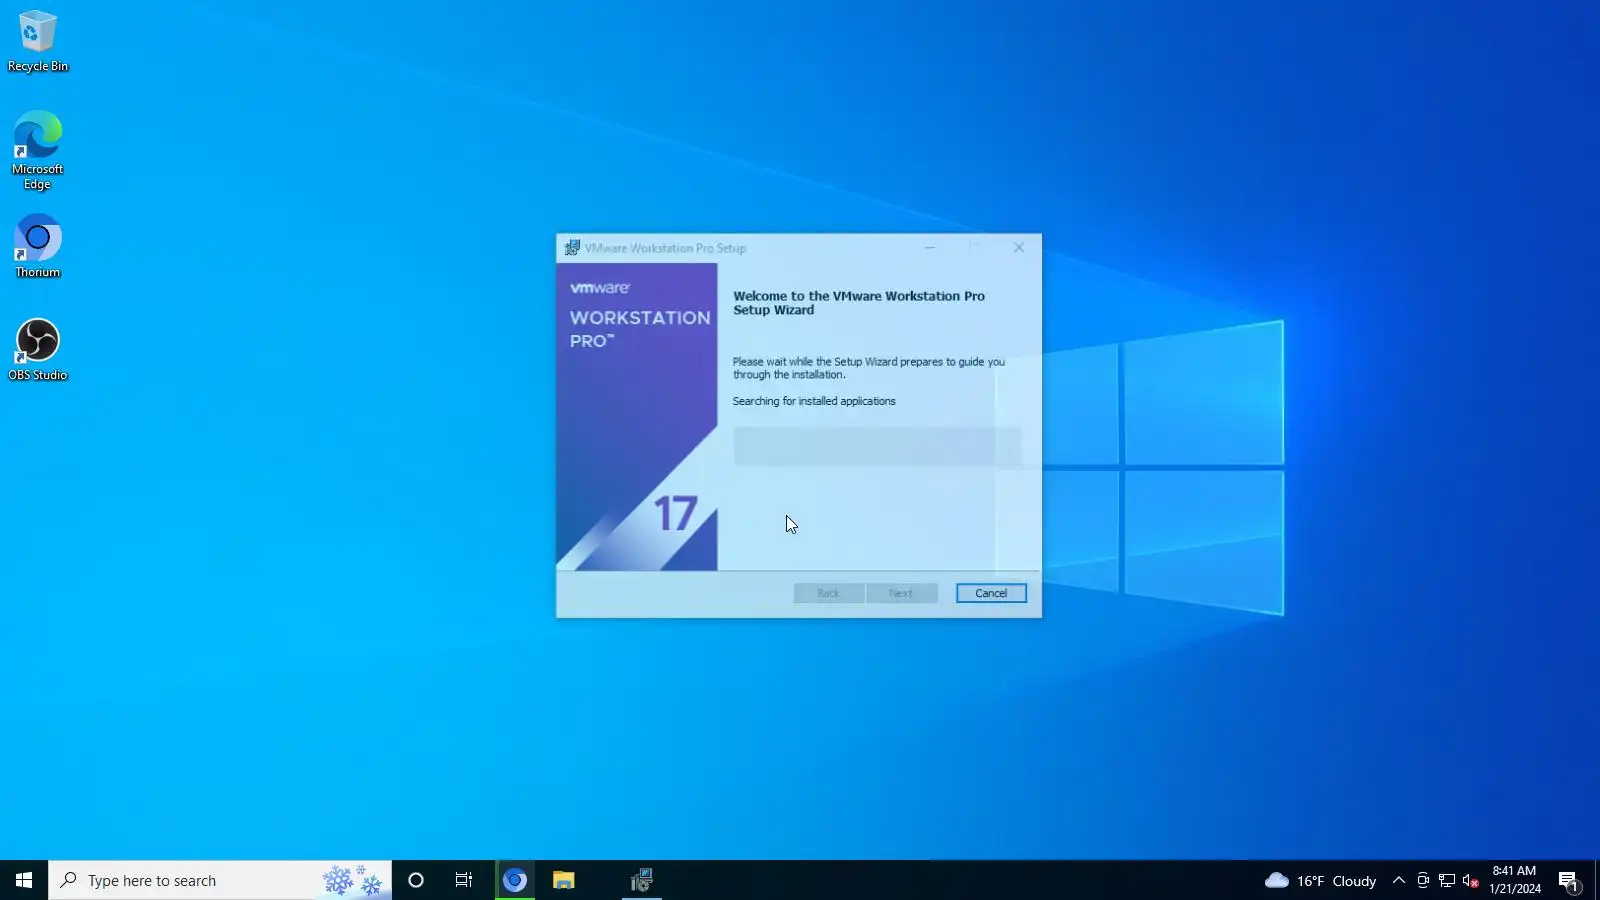1600x900 pixels.
Task: Cancel the VMware Workstation Pro setup
Action: tap(991, 593)
